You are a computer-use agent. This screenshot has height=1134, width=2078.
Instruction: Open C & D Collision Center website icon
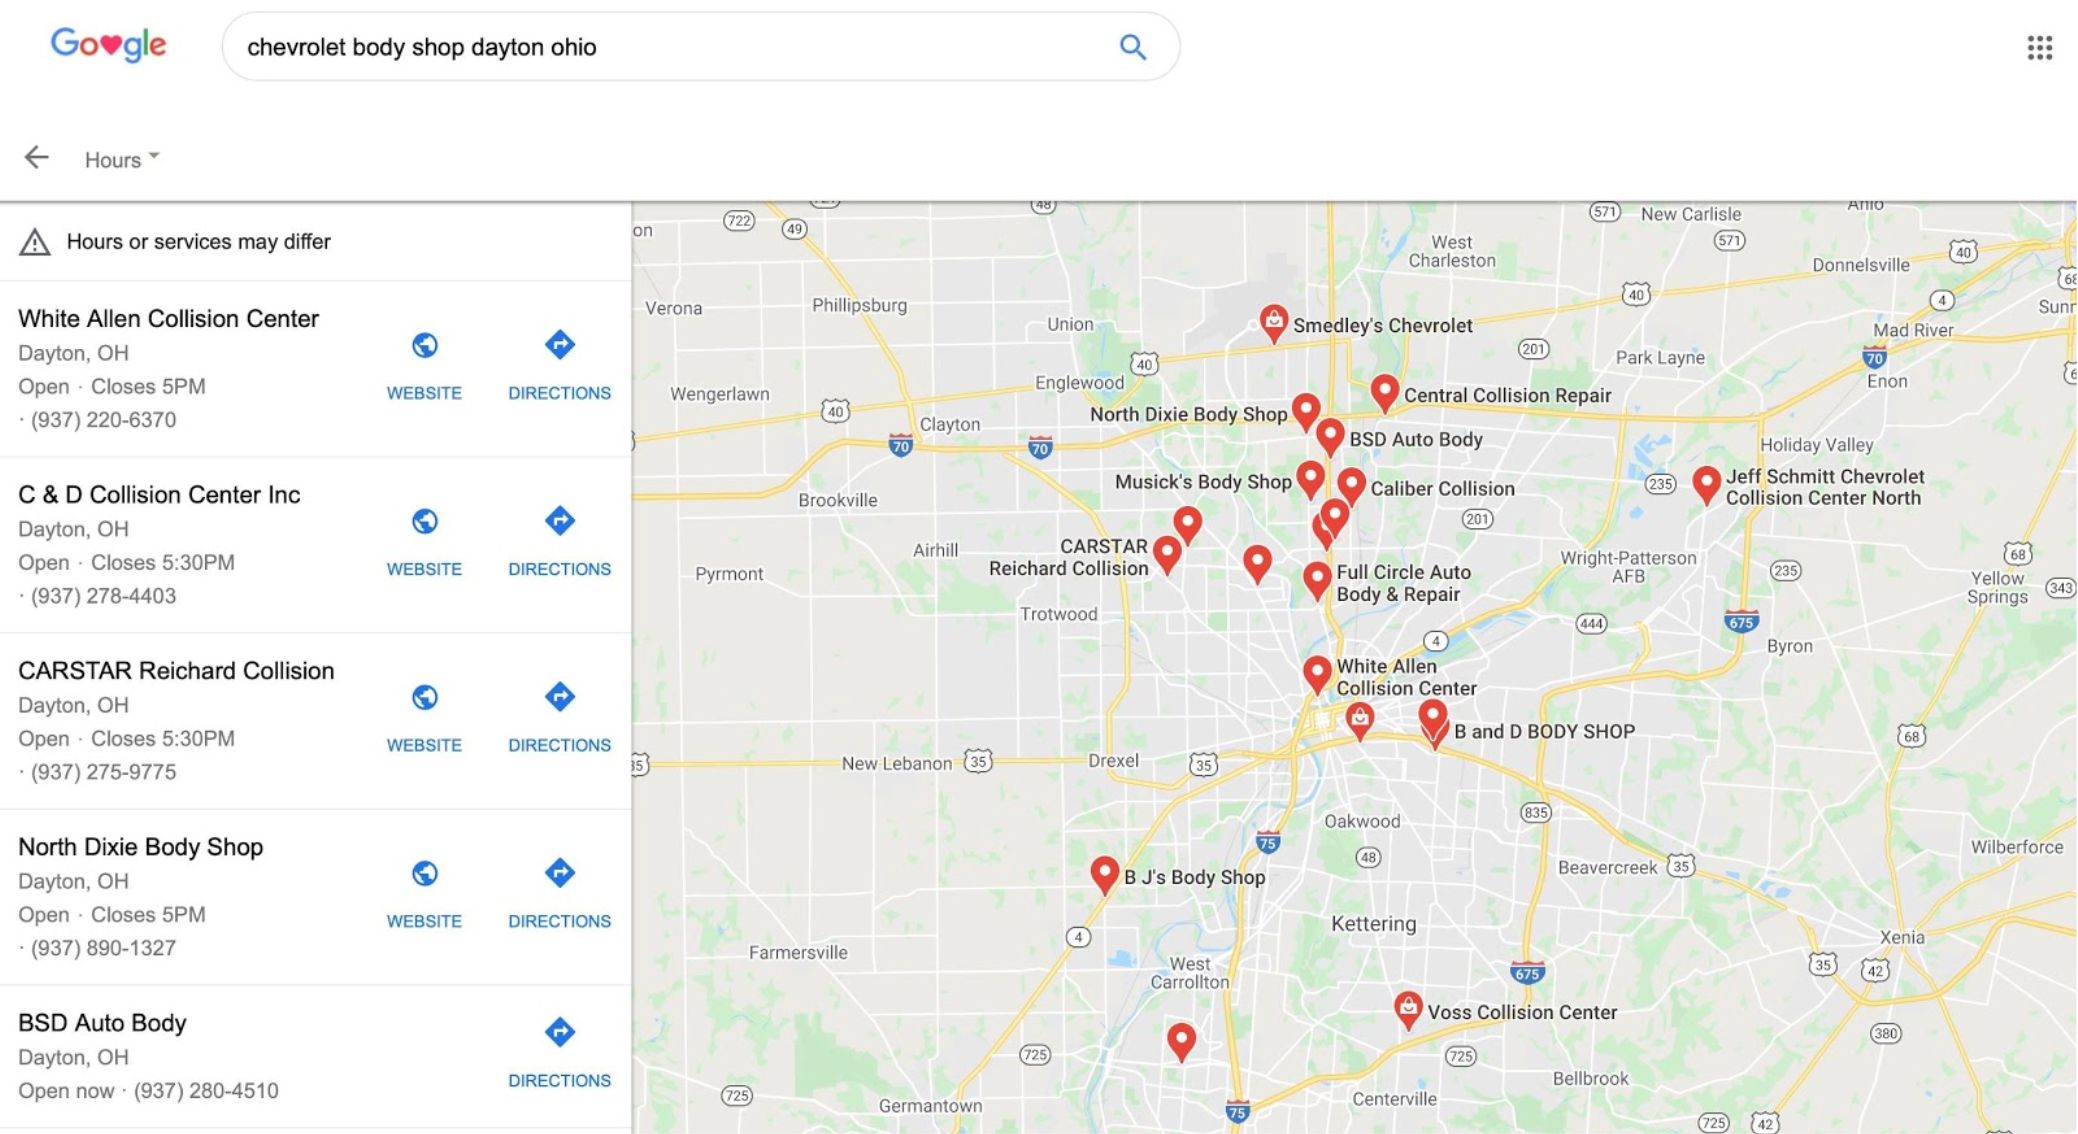tap(424, 521)
